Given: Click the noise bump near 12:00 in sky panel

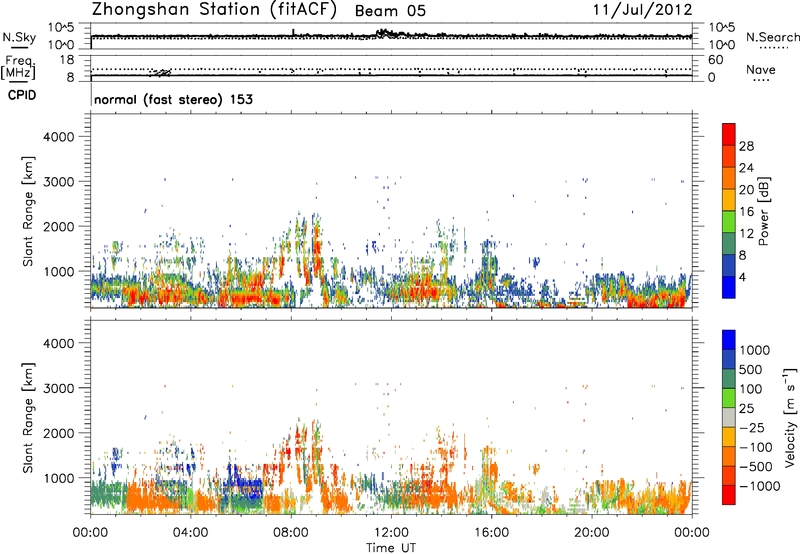Looking at the screenshot, I should click(387, 34).
